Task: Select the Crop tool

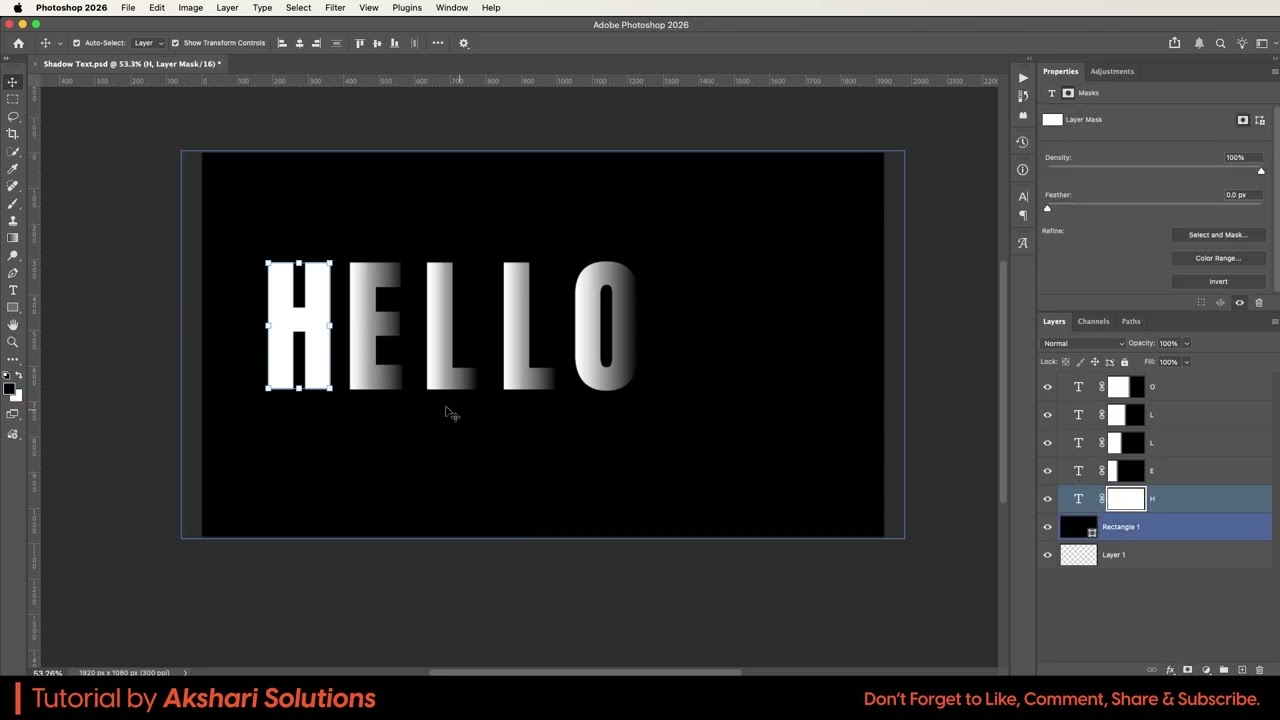Action: [13, 134]
